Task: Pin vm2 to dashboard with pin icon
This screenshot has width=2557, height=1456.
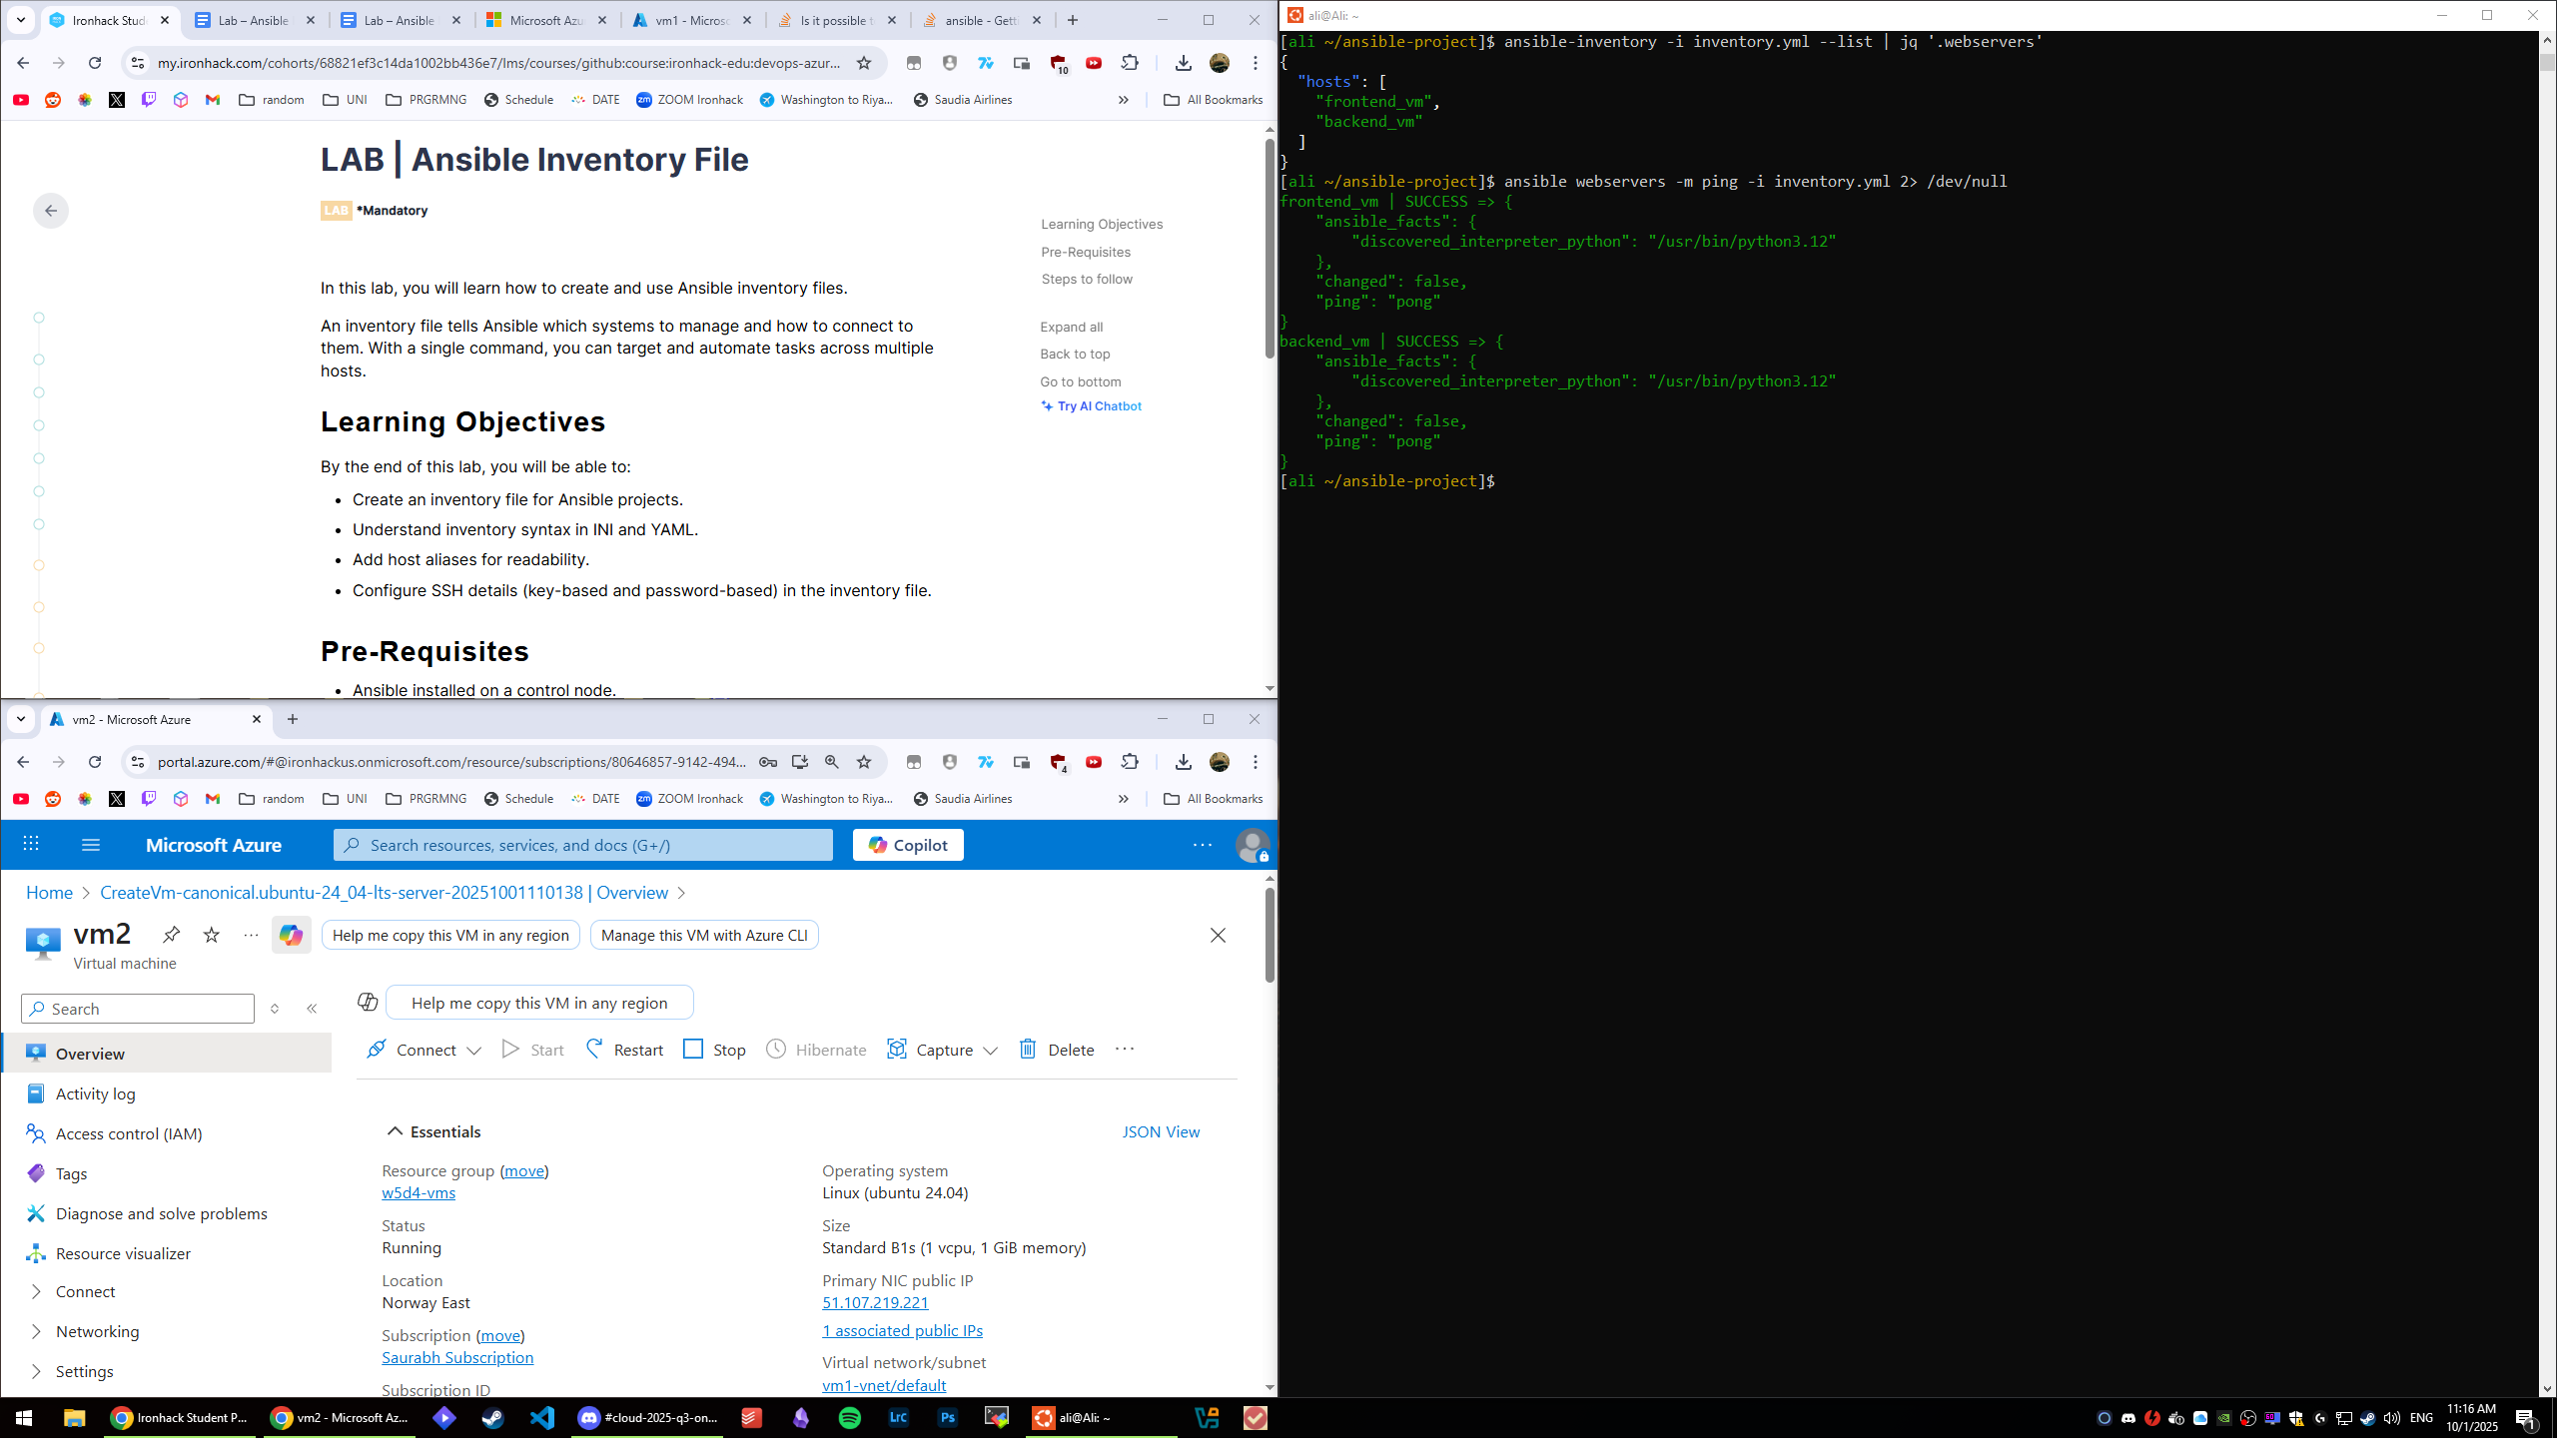Action: click(171, 934)
